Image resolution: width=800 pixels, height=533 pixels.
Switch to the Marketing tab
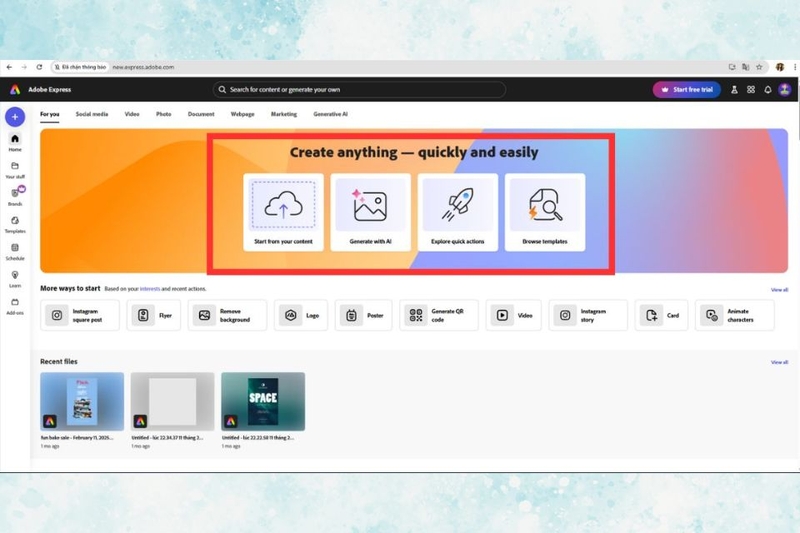coord(284,114)
